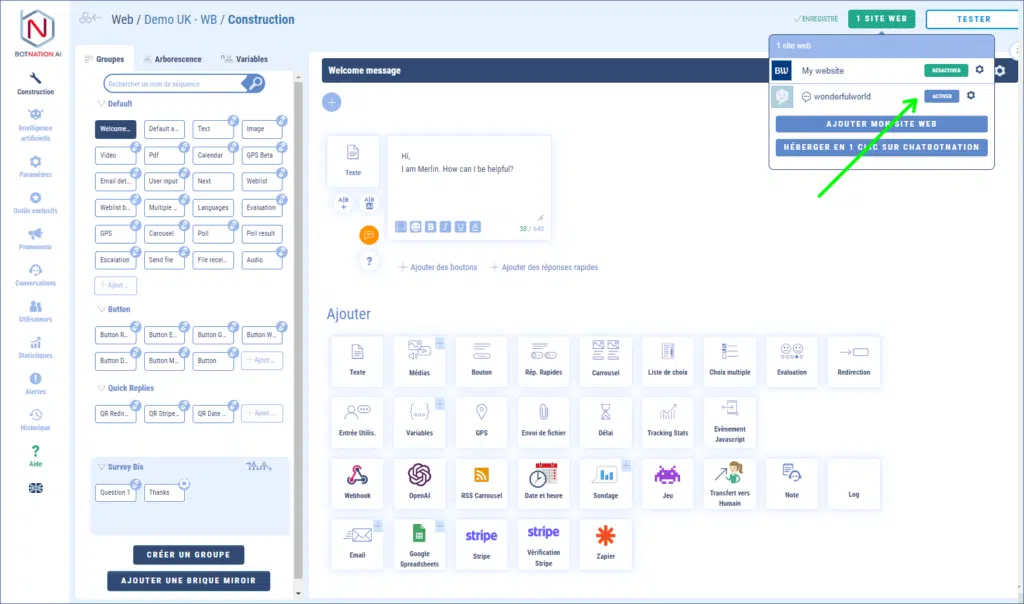
Task: Click Ajouter mon site web button
Action: pos(881,124)
